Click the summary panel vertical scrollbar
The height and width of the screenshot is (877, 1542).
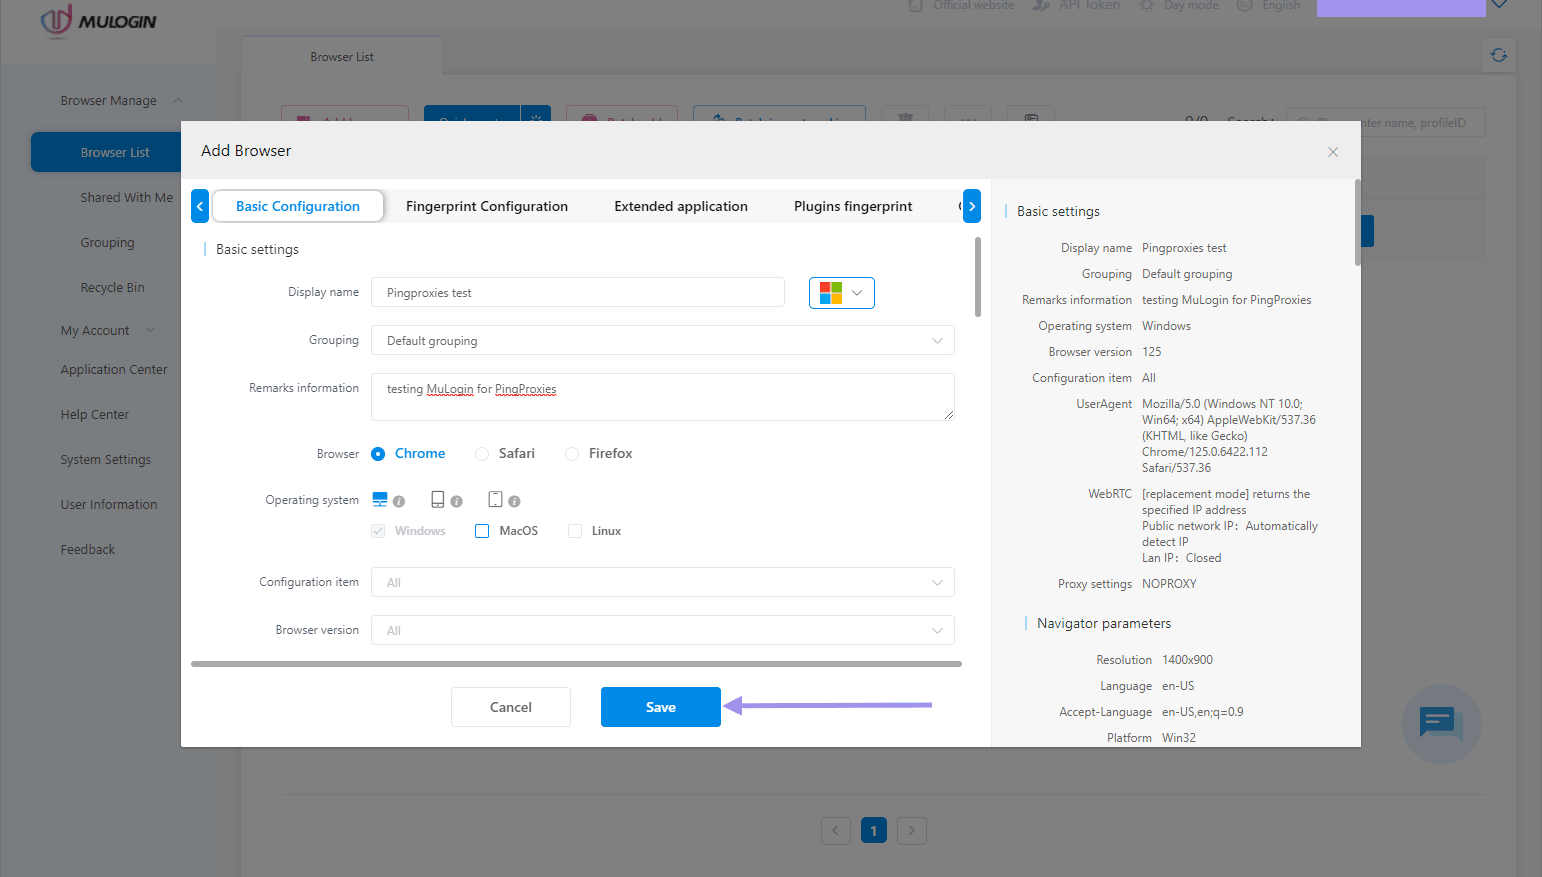[x=1357, y=222]
